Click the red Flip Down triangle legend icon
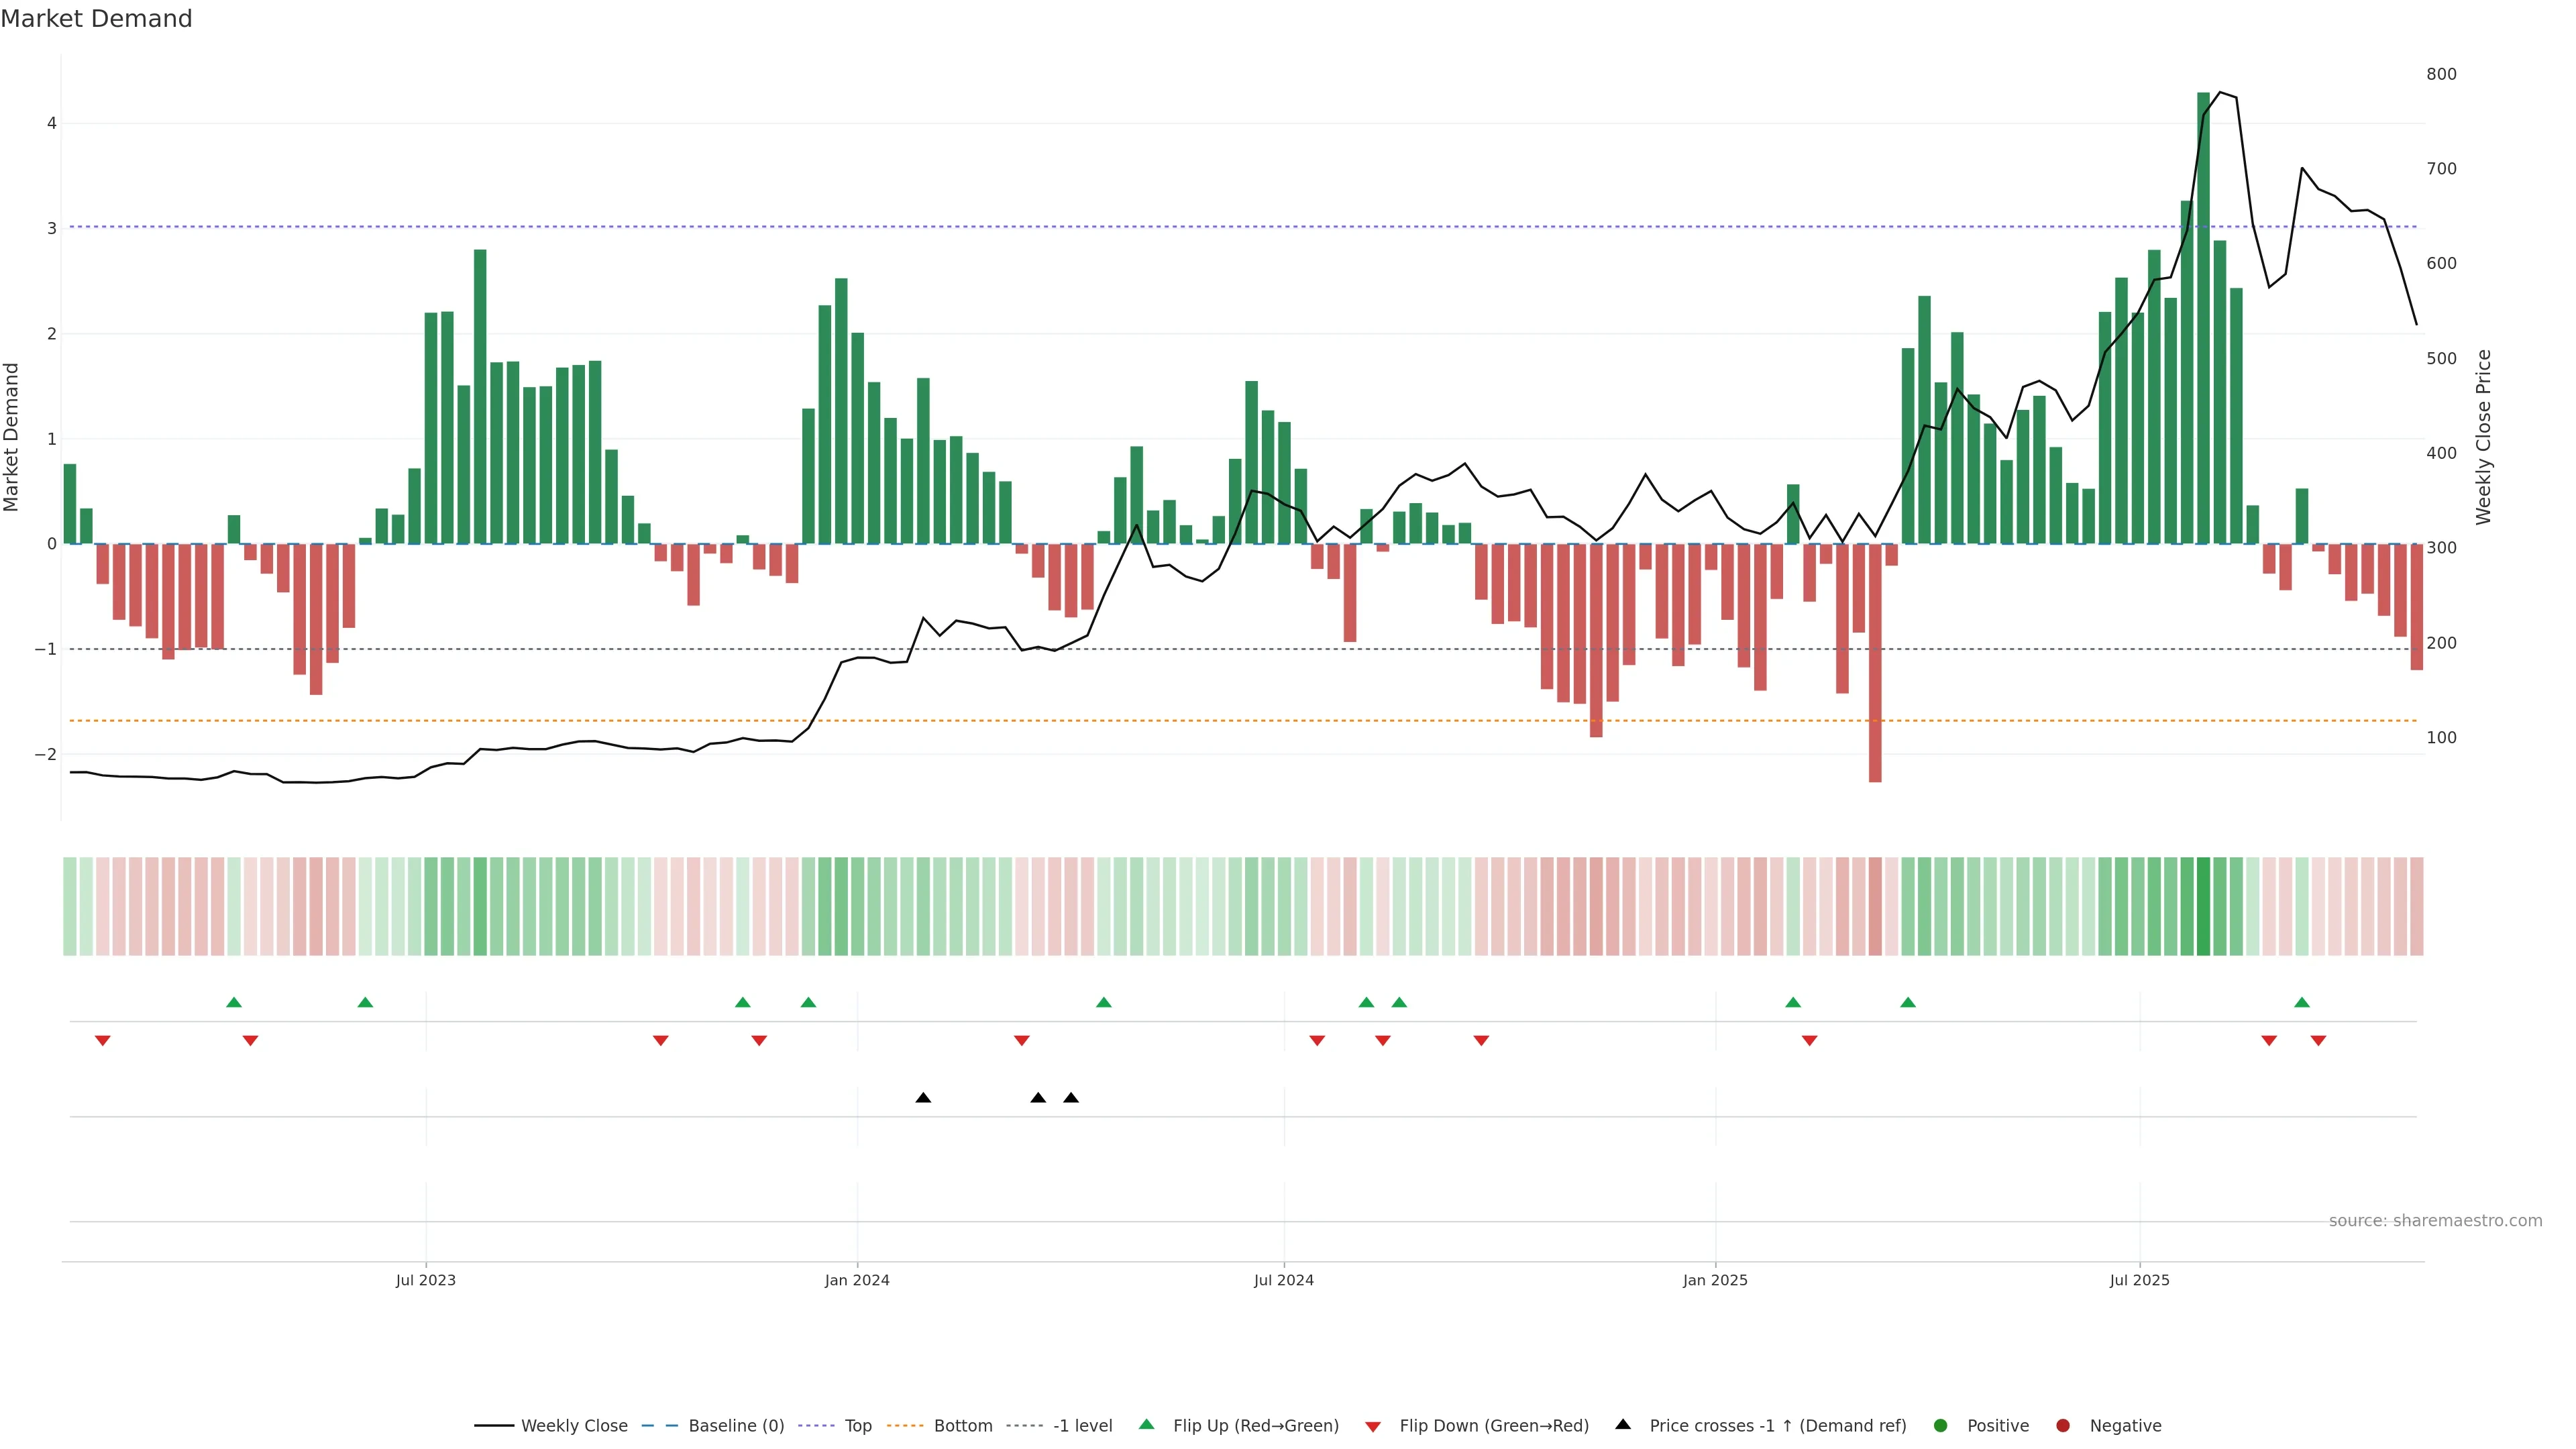This screenshot has height=1449, width=2576. coord(1373,1426)
